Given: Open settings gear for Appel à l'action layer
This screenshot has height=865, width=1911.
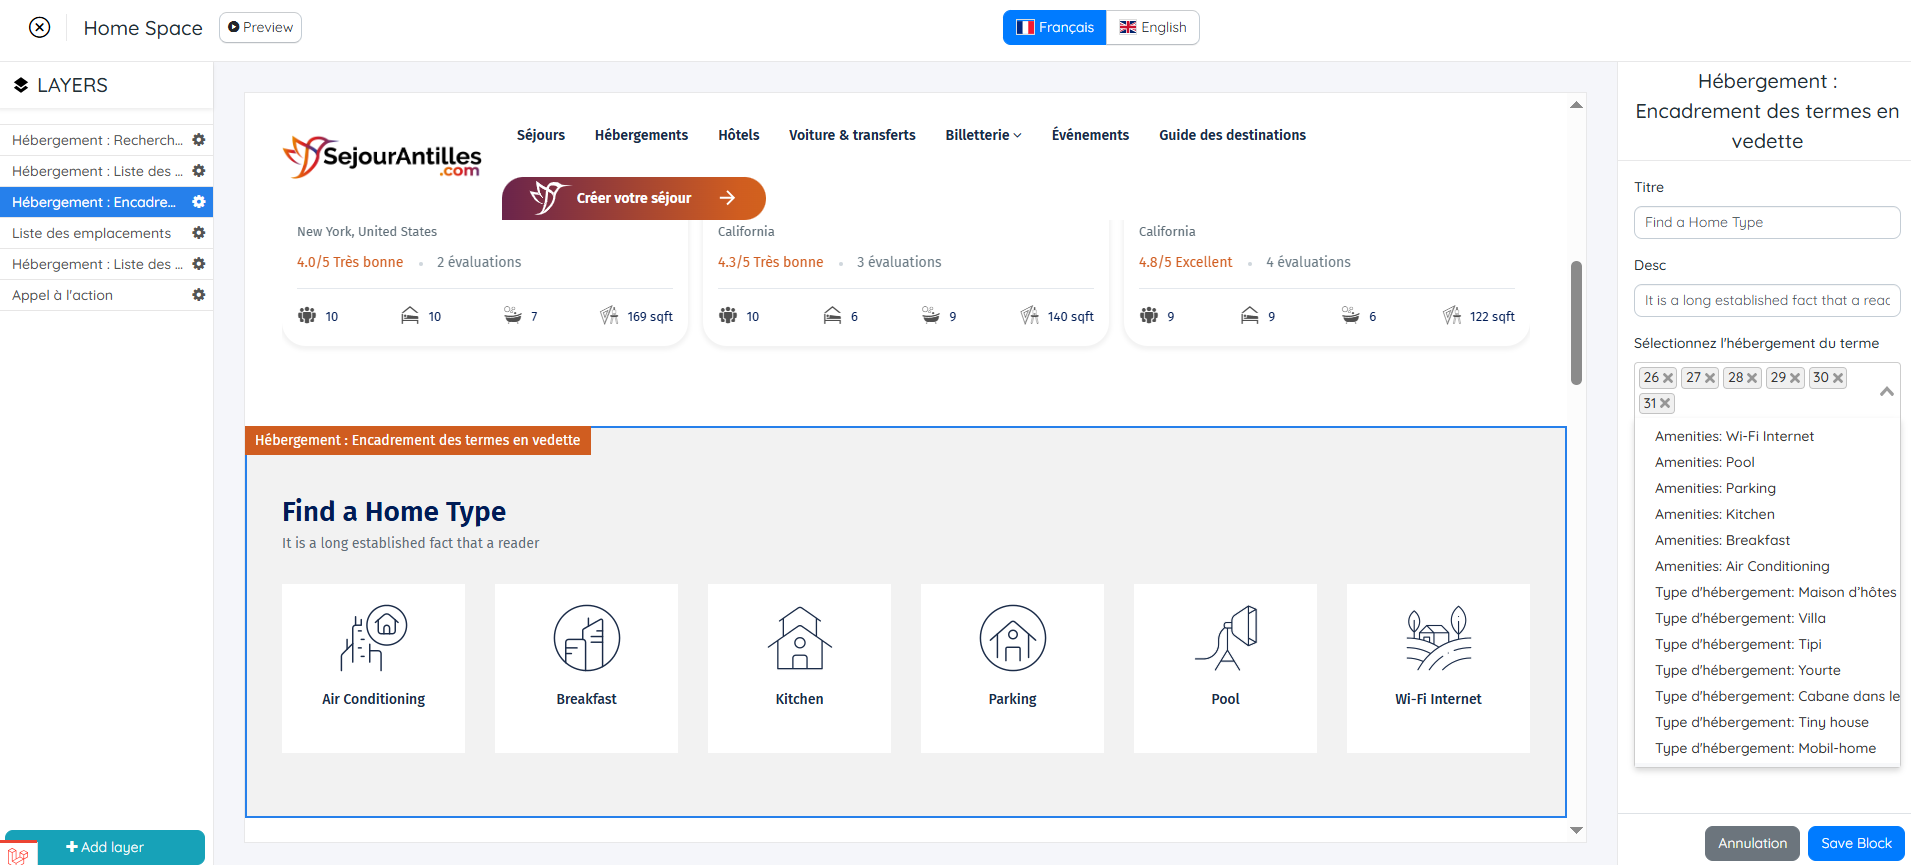Looking at the screenshot, I should pyautogui.click(x=198, y=295).
